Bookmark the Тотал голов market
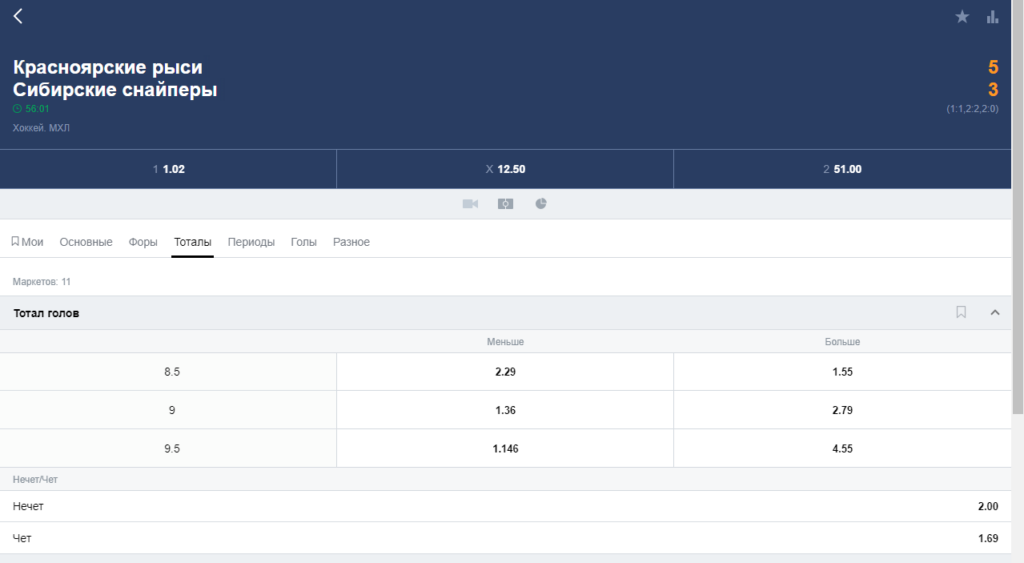 point(961,312)
